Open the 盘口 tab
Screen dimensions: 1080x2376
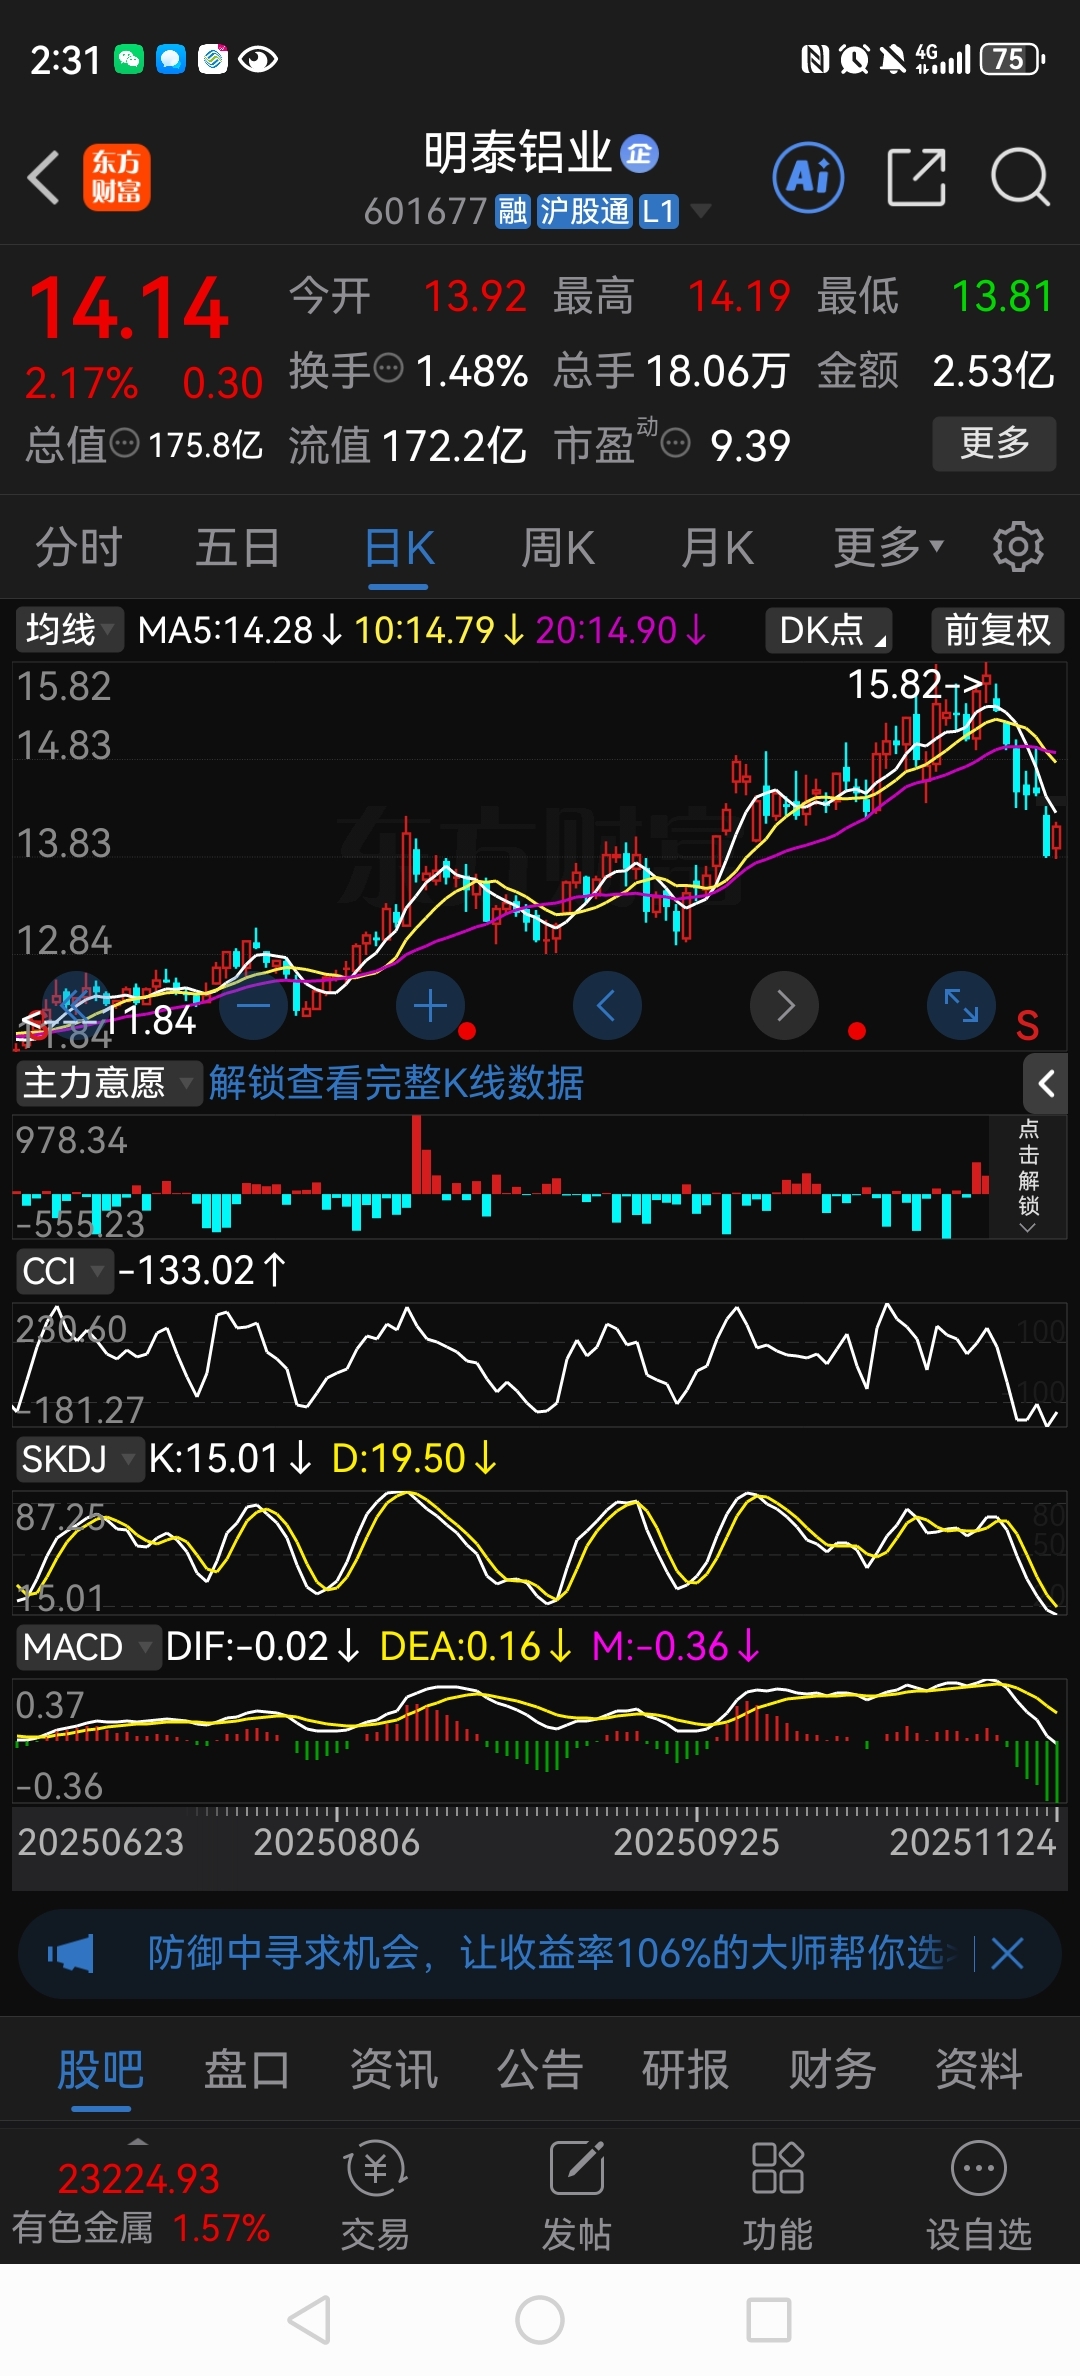click(x=246, y=2069)
